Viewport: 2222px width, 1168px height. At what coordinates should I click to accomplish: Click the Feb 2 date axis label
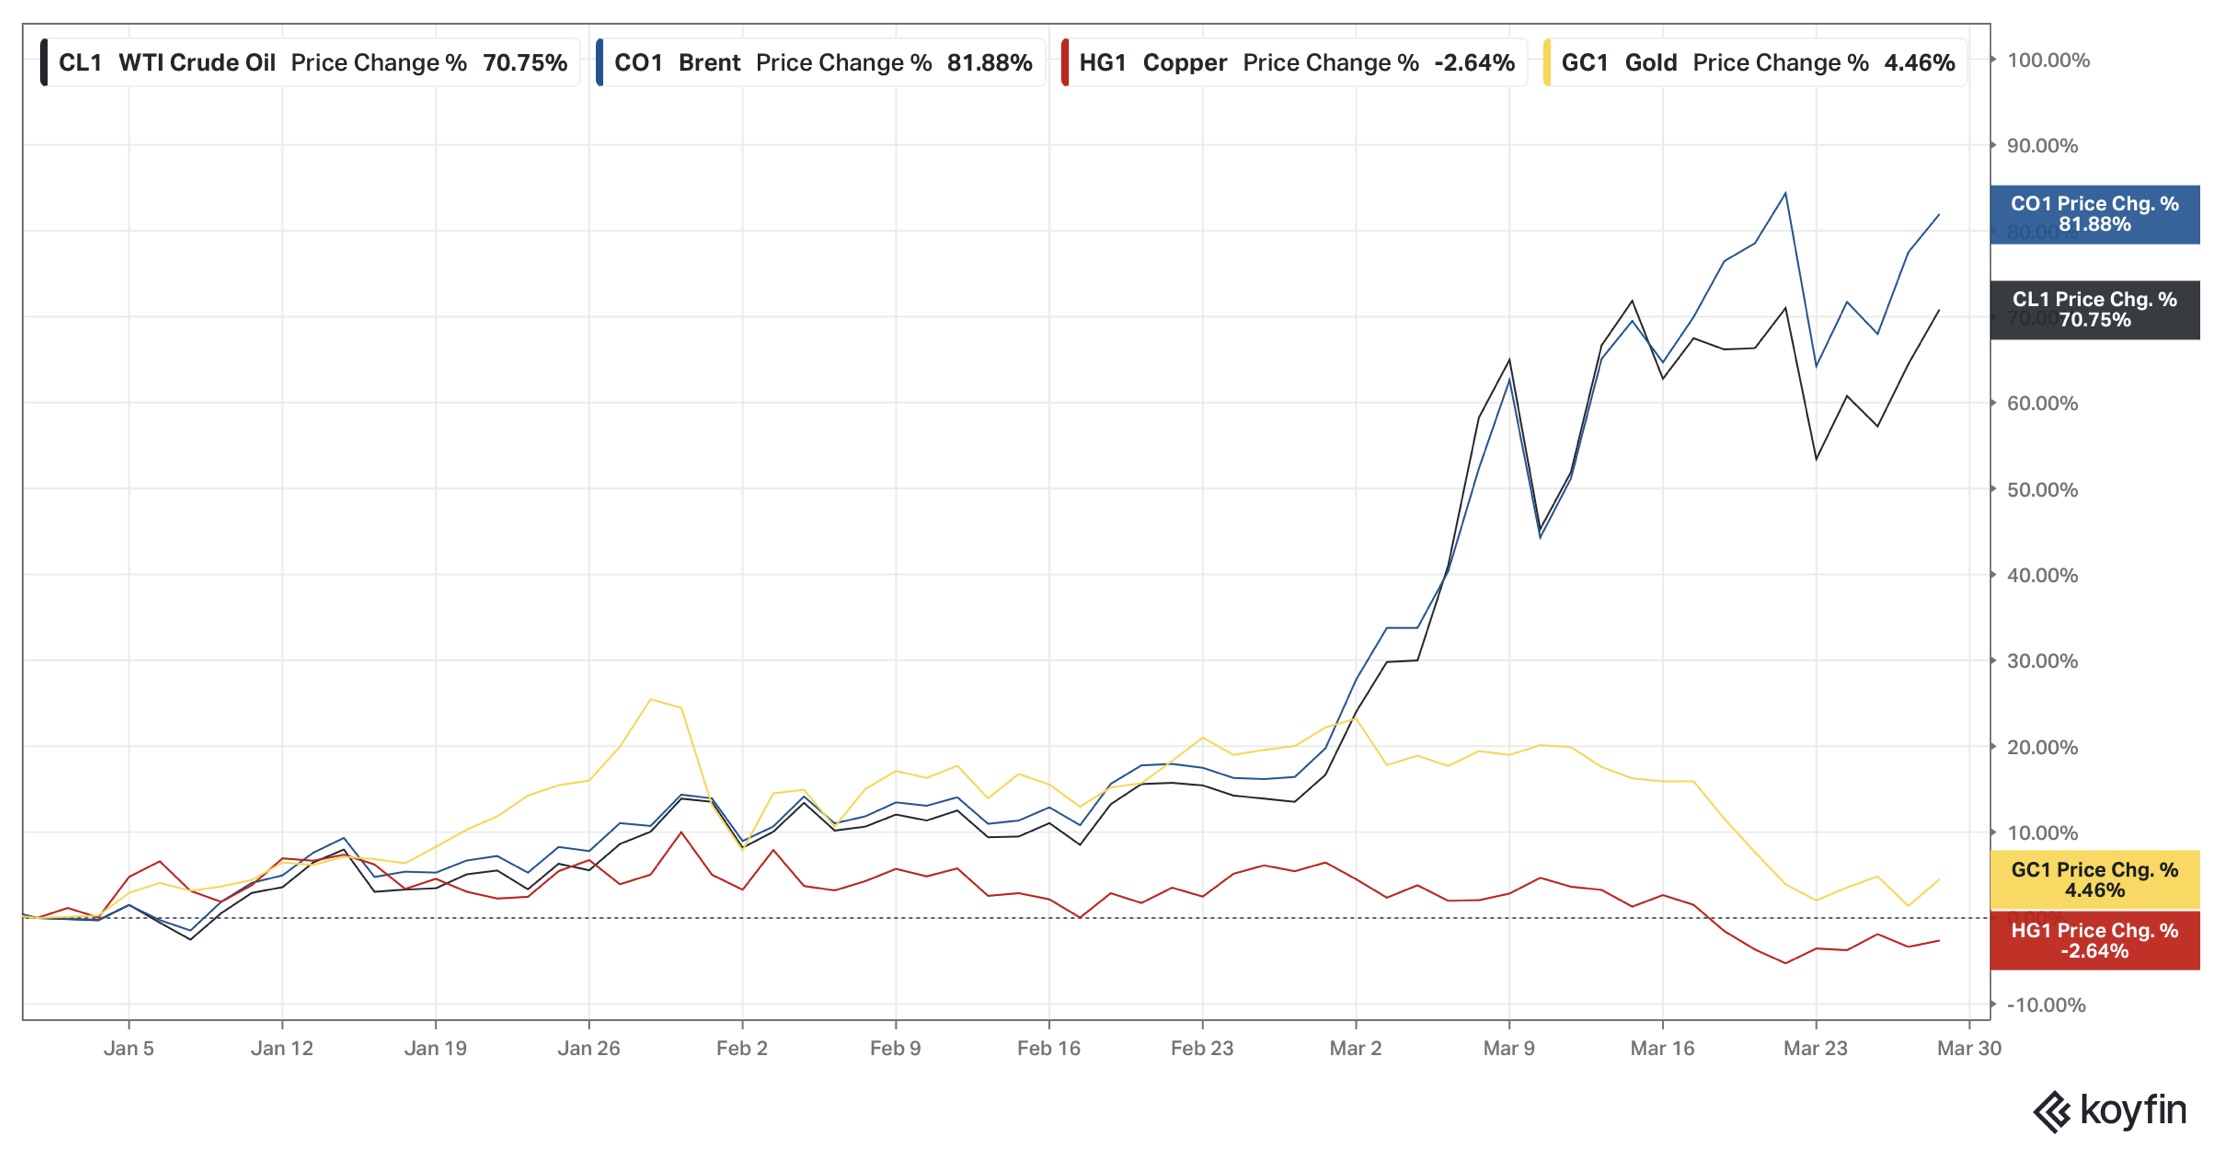point(741,1048)
